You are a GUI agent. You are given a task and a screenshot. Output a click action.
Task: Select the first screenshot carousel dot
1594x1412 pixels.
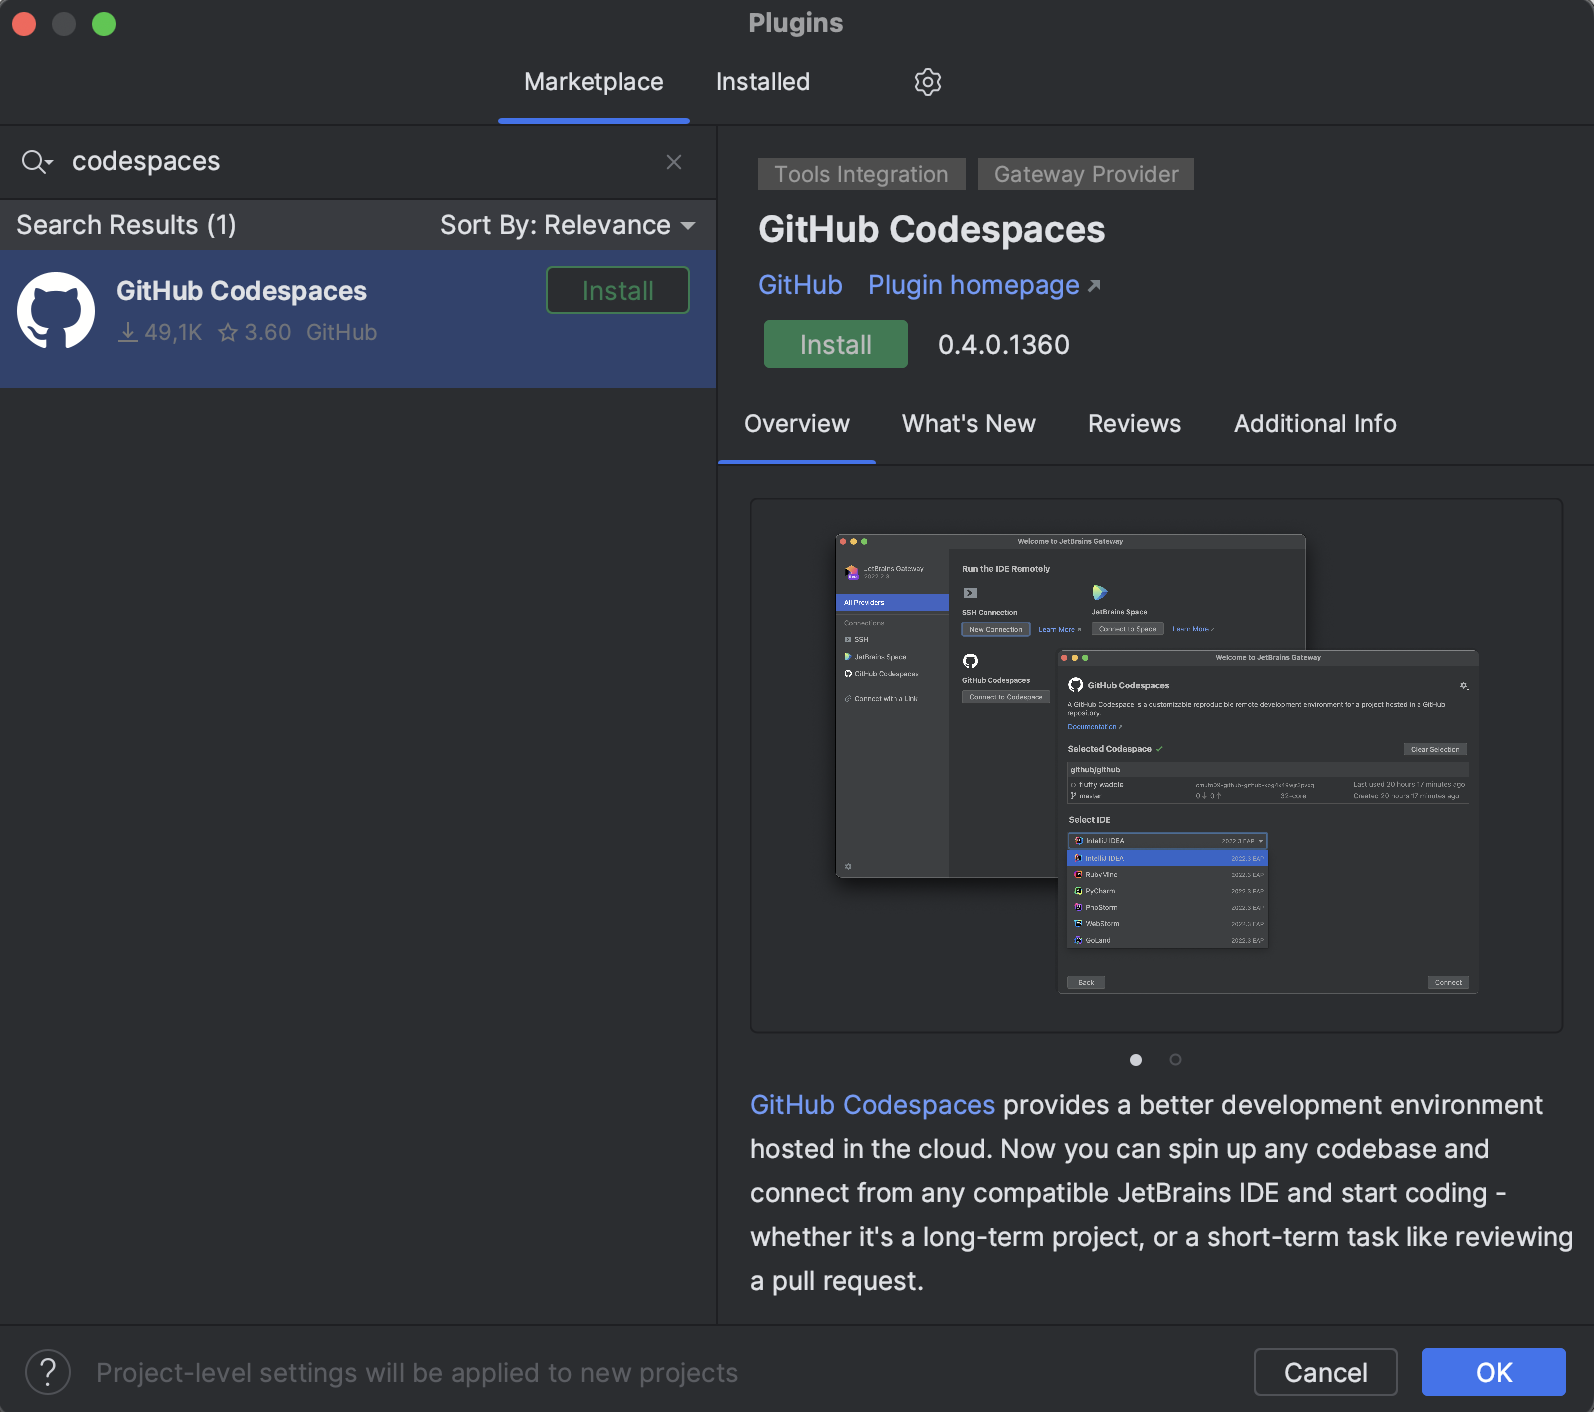tap(1136, 1060)
